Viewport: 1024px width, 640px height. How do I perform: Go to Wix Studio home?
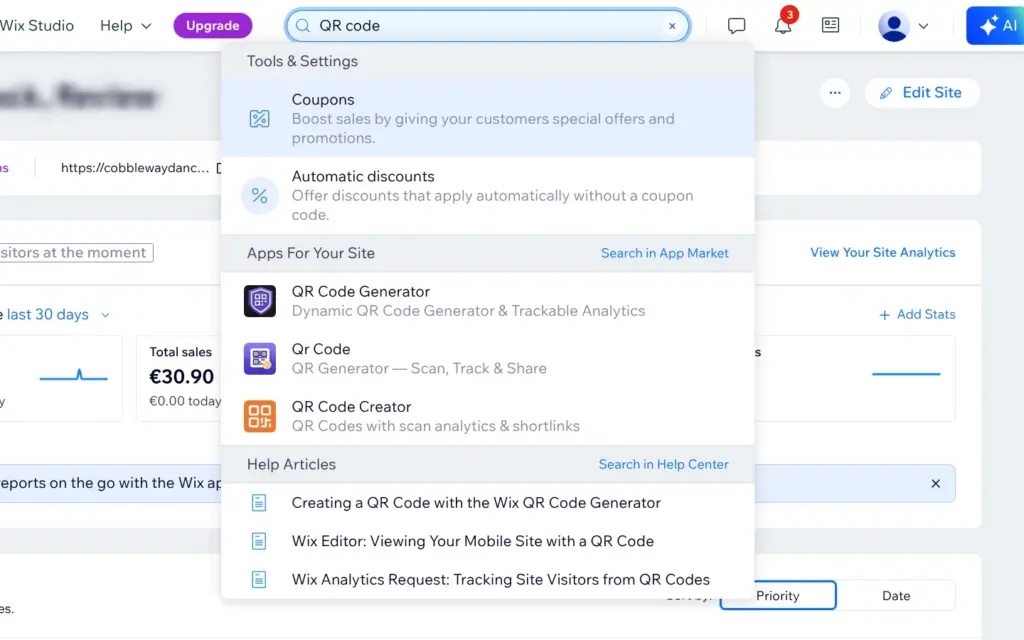(37, 25)
